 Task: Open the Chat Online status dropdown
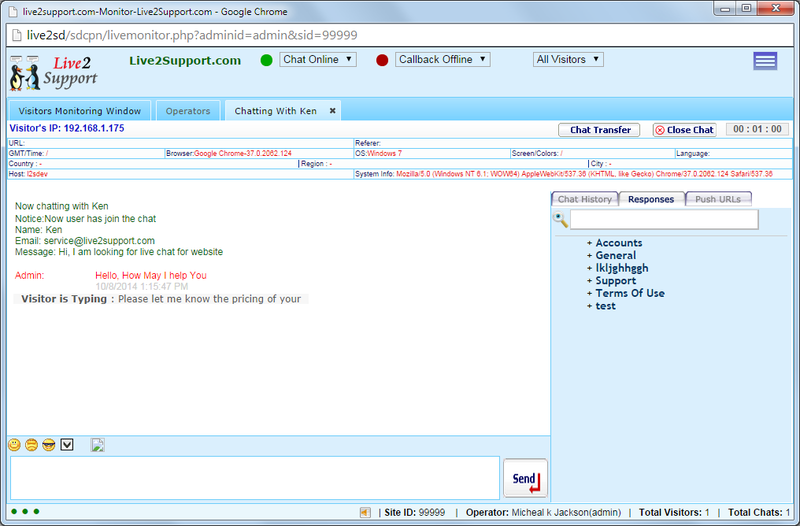(317, 60)
